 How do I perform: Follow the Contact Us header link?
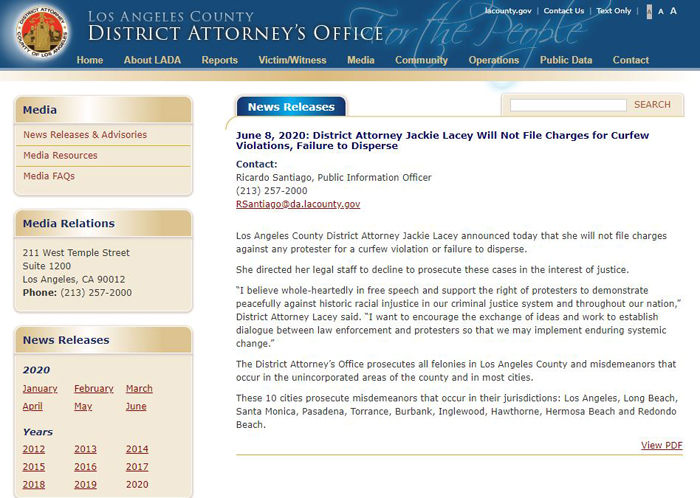(x=564, y=11)
